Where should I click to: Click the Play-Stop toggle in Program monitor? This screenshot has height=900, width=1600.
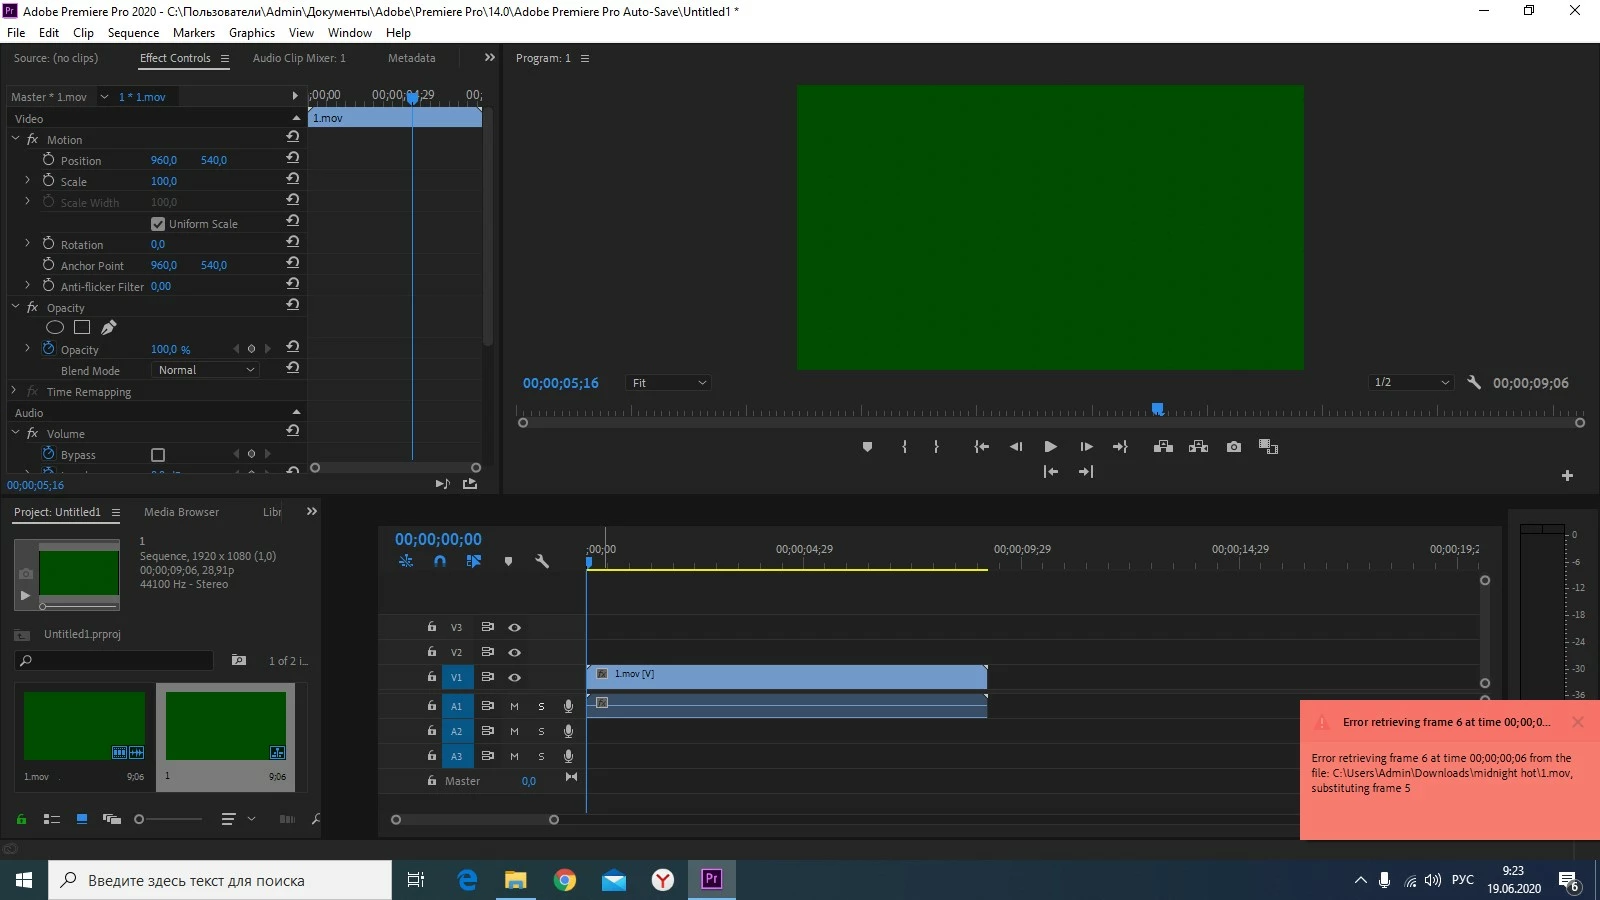(1050, 447)
